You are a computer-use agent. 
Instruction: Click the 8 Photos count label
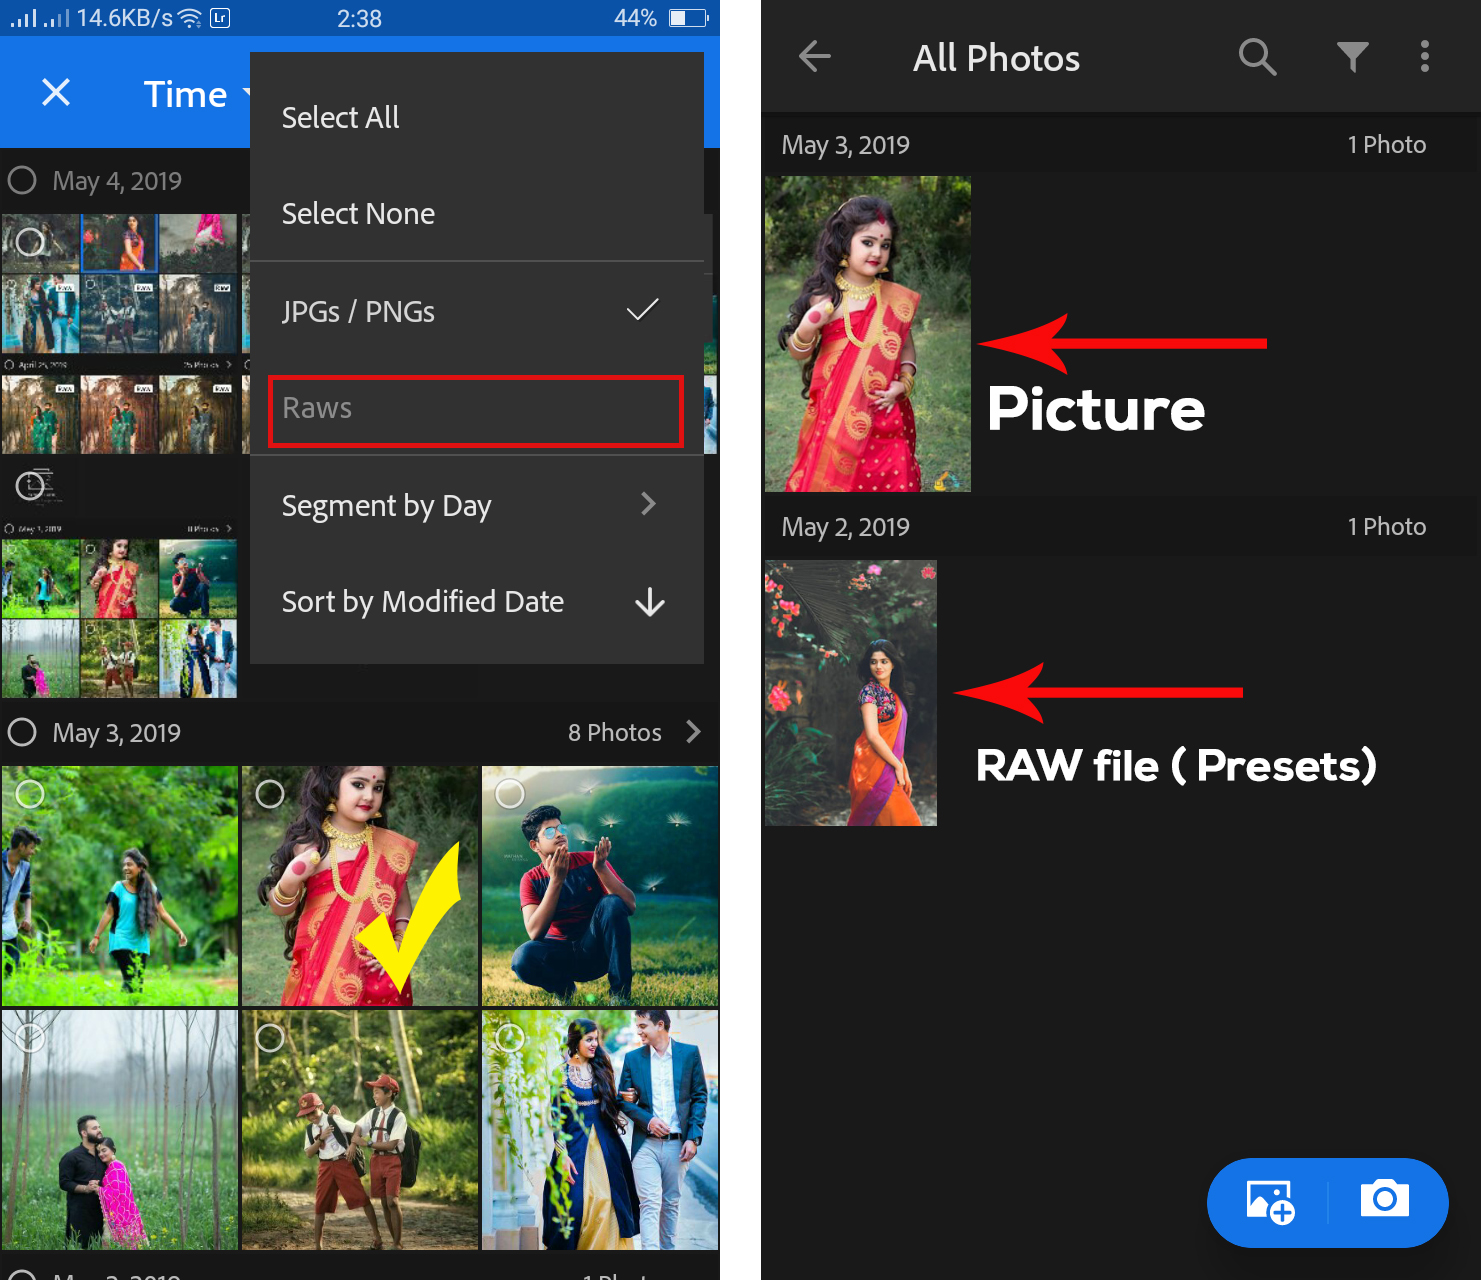point(615,733)
